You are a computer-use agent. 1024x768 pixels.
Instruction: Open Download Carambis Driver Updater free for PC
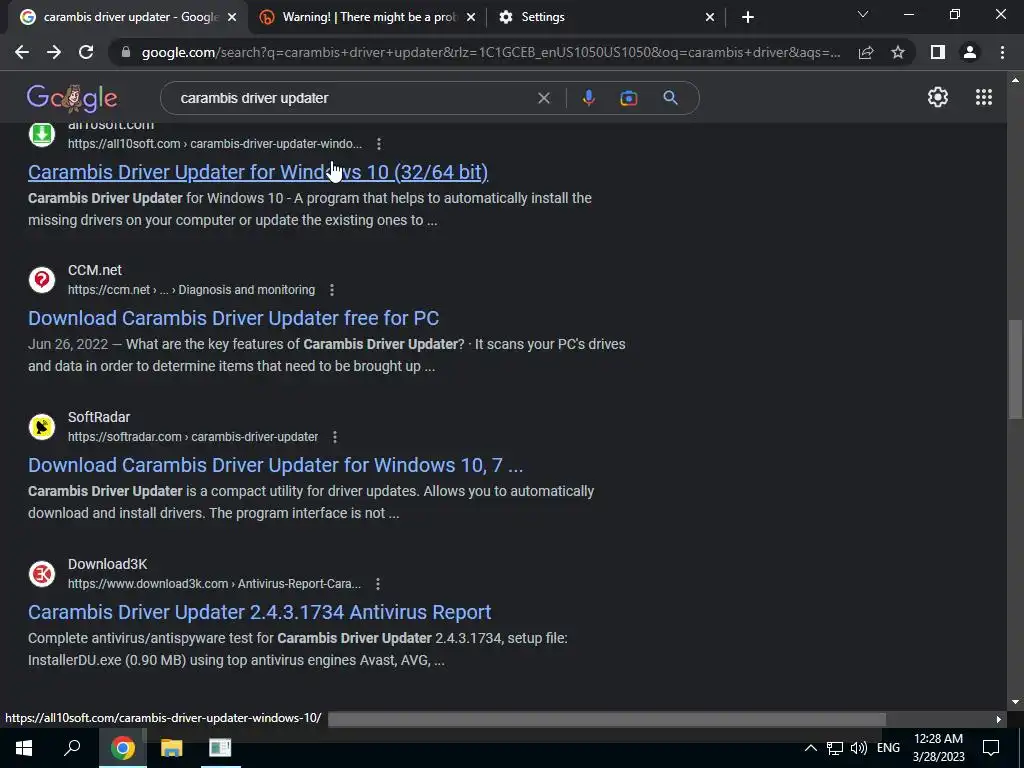[233, 318]
